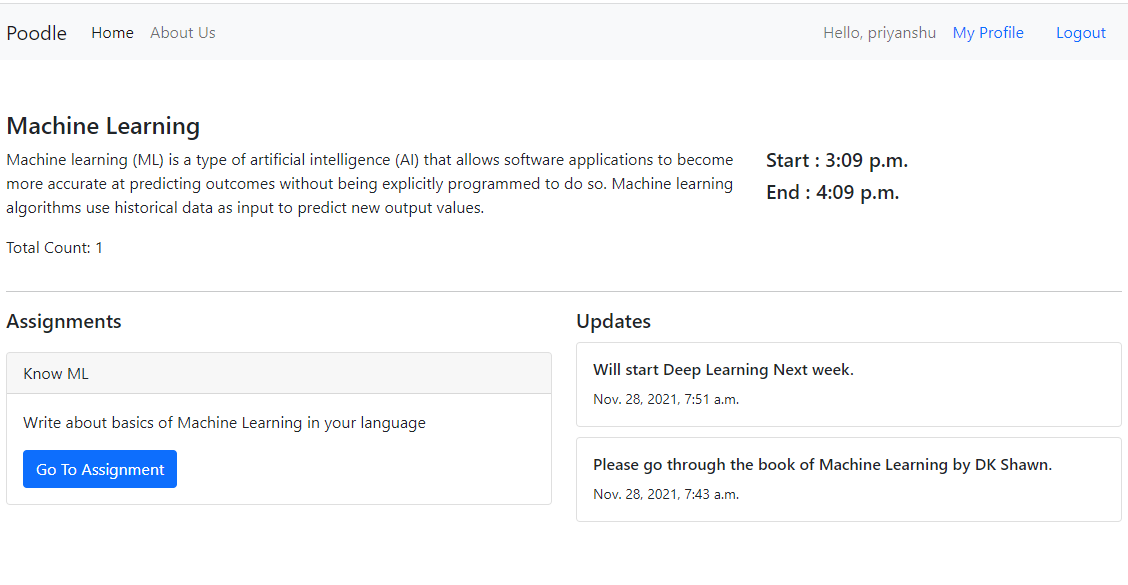Select the update about Deep Learning next week

[723, 369]
